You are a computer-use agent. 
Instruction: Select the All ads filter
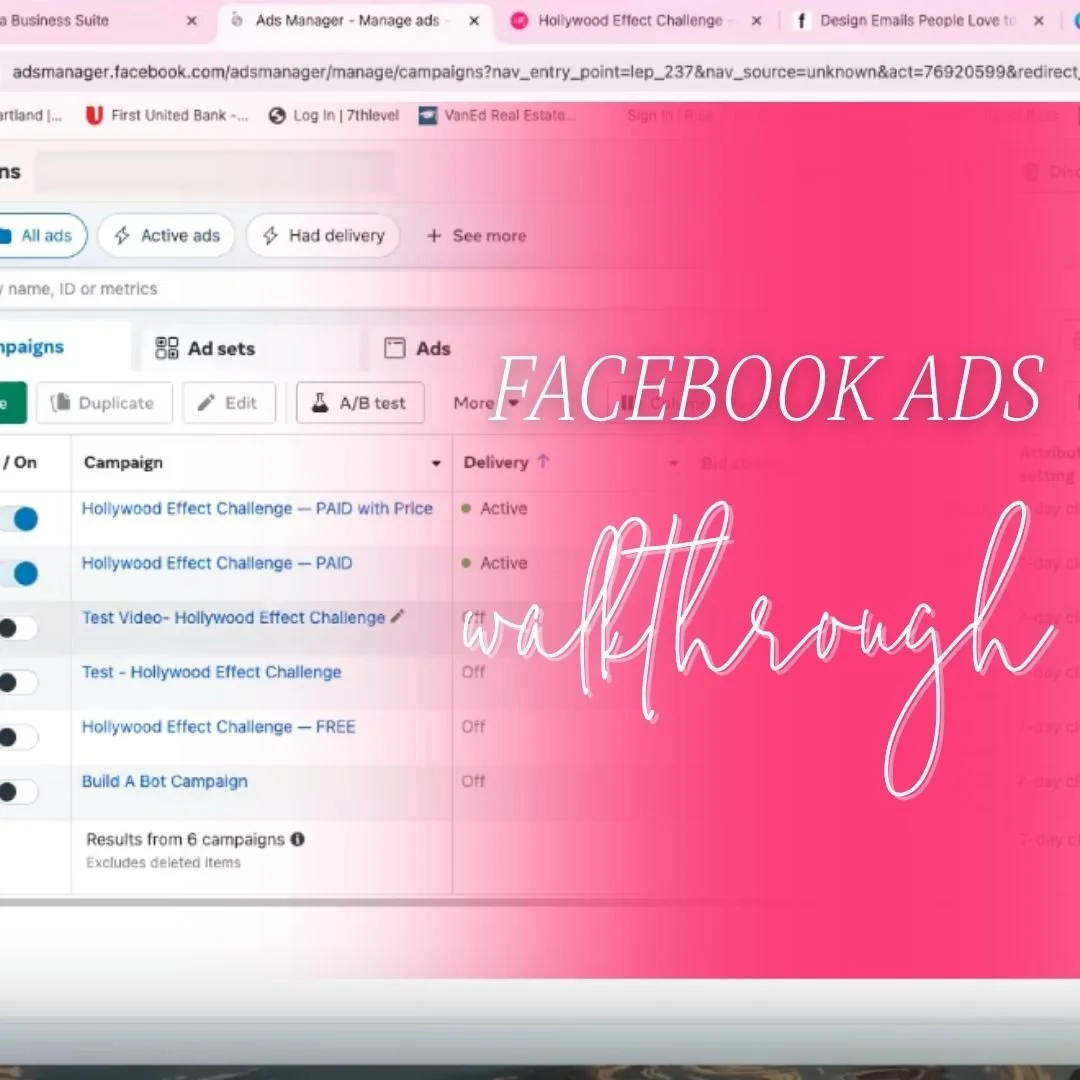pos(43,236)
